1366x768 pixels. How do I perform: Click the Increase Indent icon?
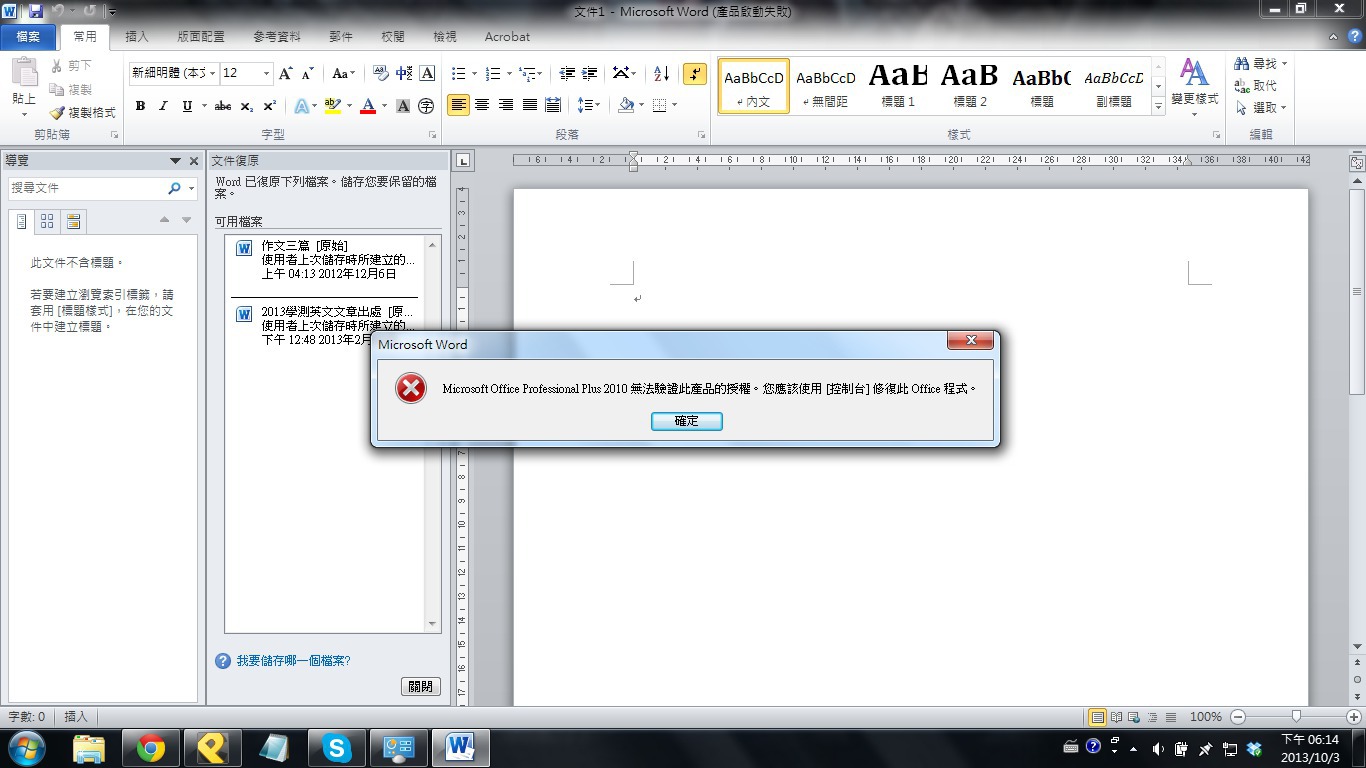coord(590,73)
